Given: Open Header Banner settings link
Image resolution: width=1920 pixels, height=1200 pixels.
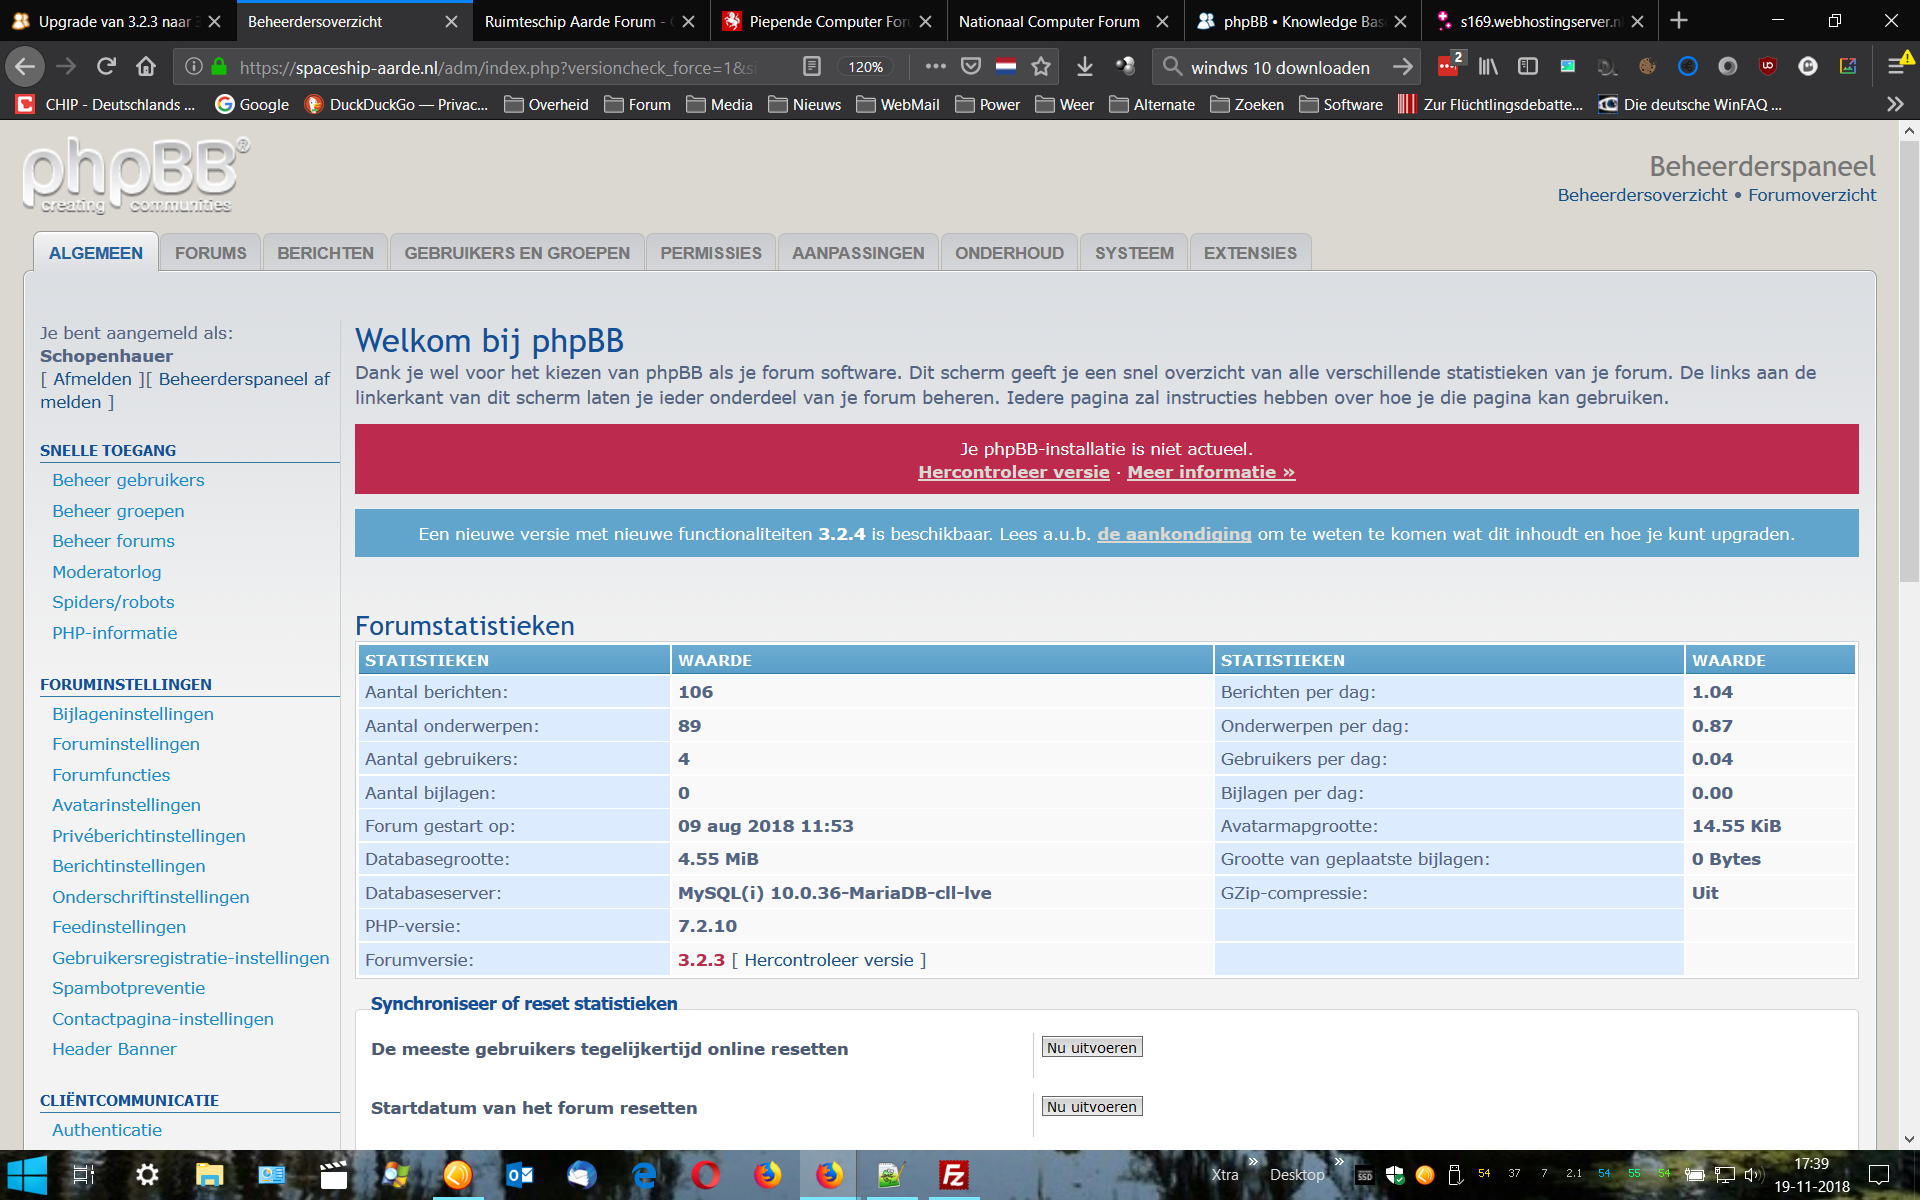Looking at the screenshot, I should pyautogui.click(x=114, y=1049).
